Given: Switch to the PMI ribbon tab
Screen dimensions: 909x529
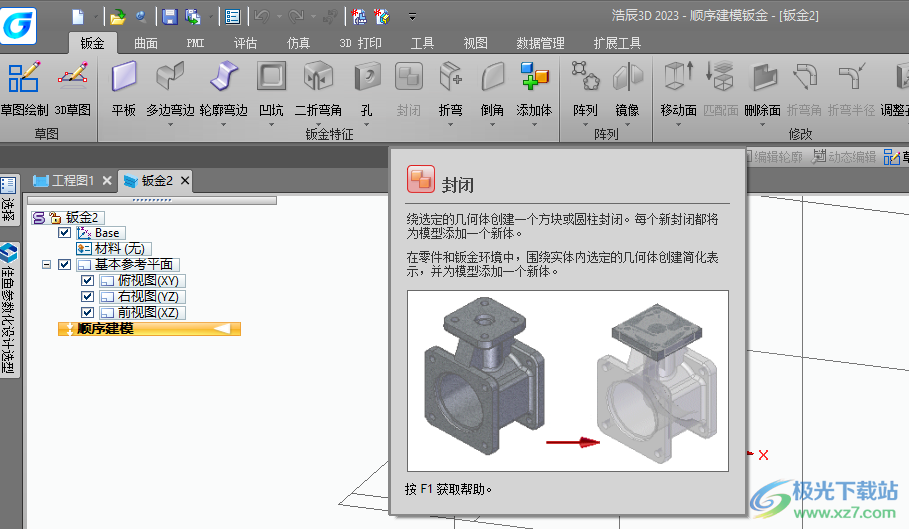Looking at the screenshot, I should tap(195, 43).
